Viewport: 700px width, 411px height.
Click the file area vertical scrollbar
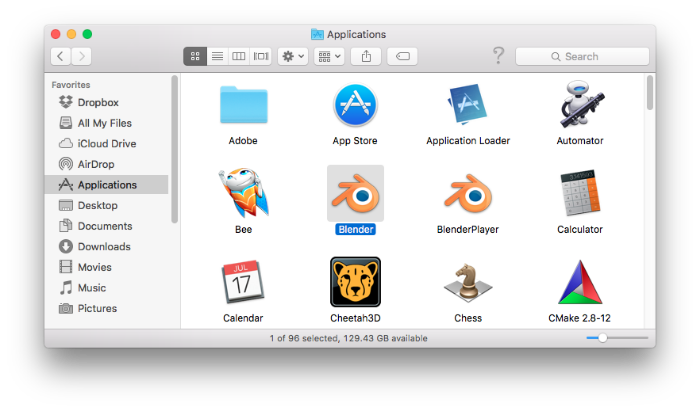tap(650, 92)
